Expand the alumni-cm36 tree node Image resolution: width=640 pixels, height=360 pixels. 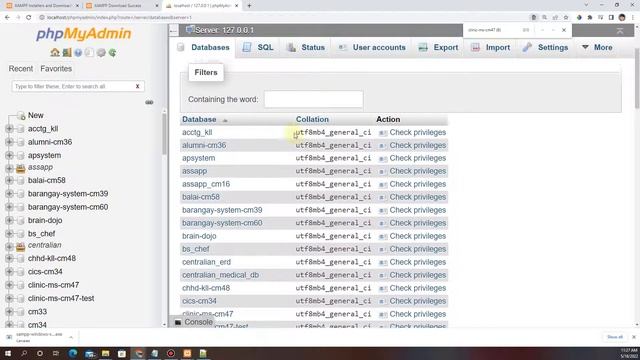[x=9, y=142]
